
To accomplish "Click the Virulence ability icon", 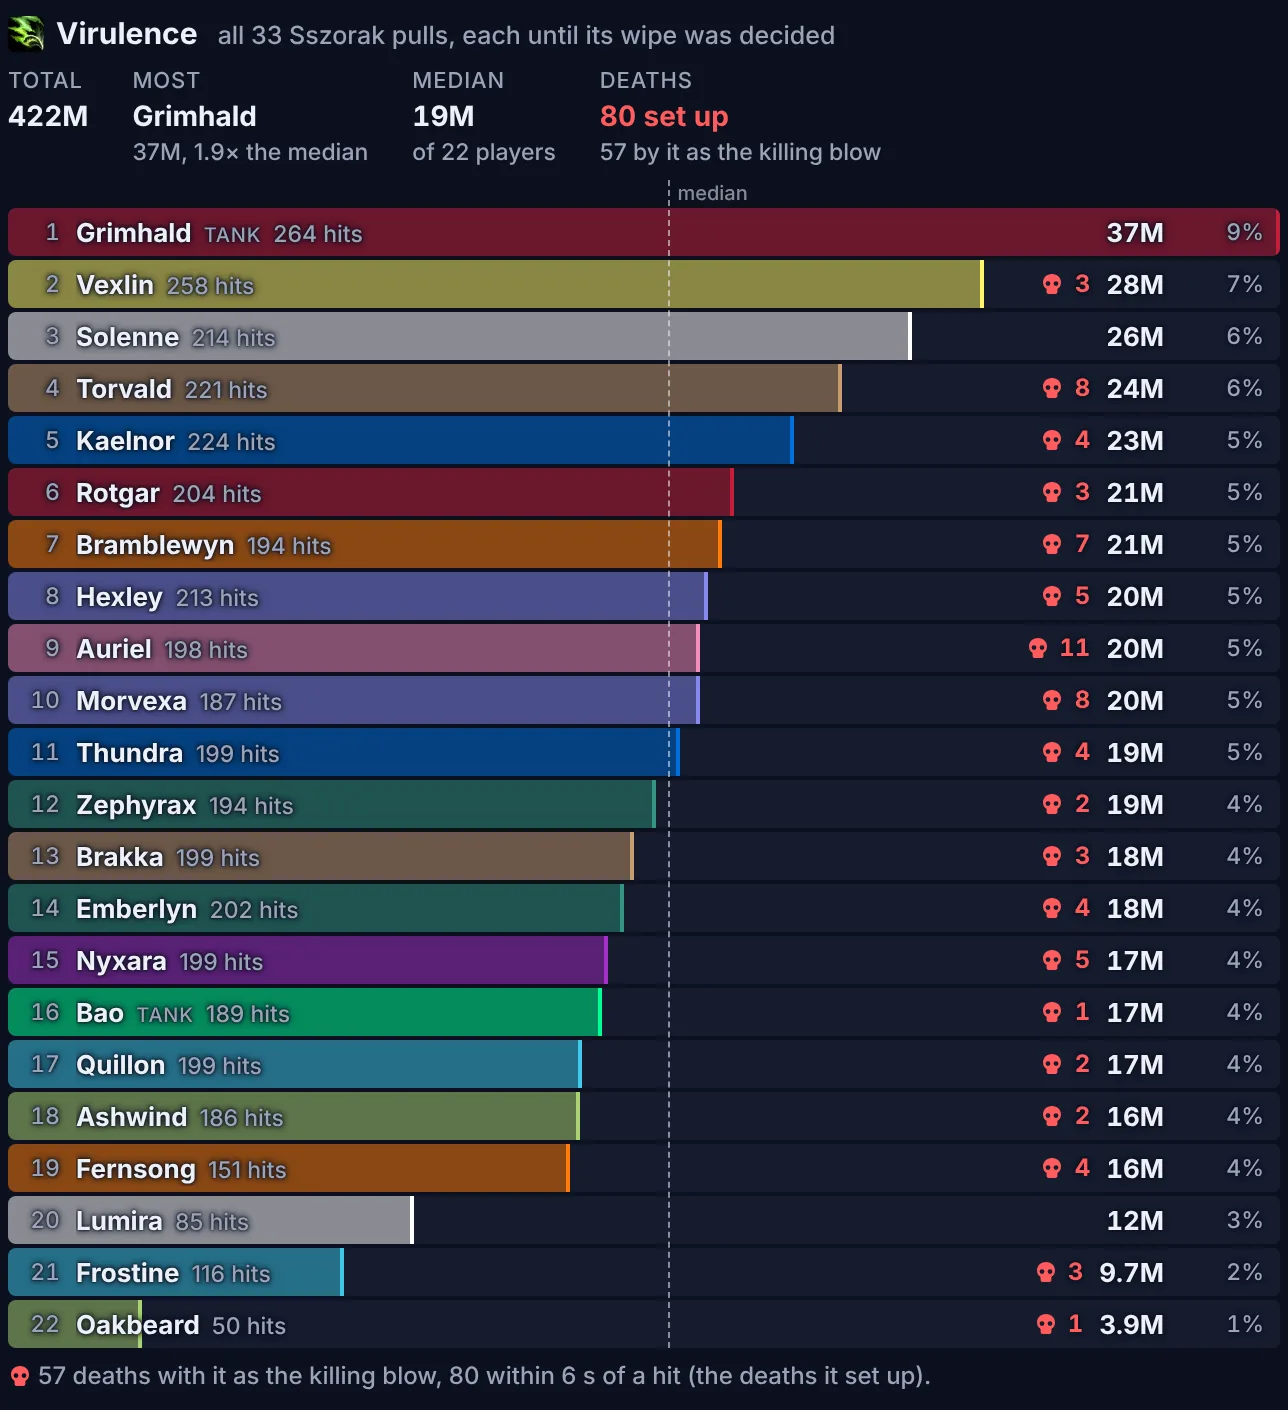I will [x=26, y=34].
